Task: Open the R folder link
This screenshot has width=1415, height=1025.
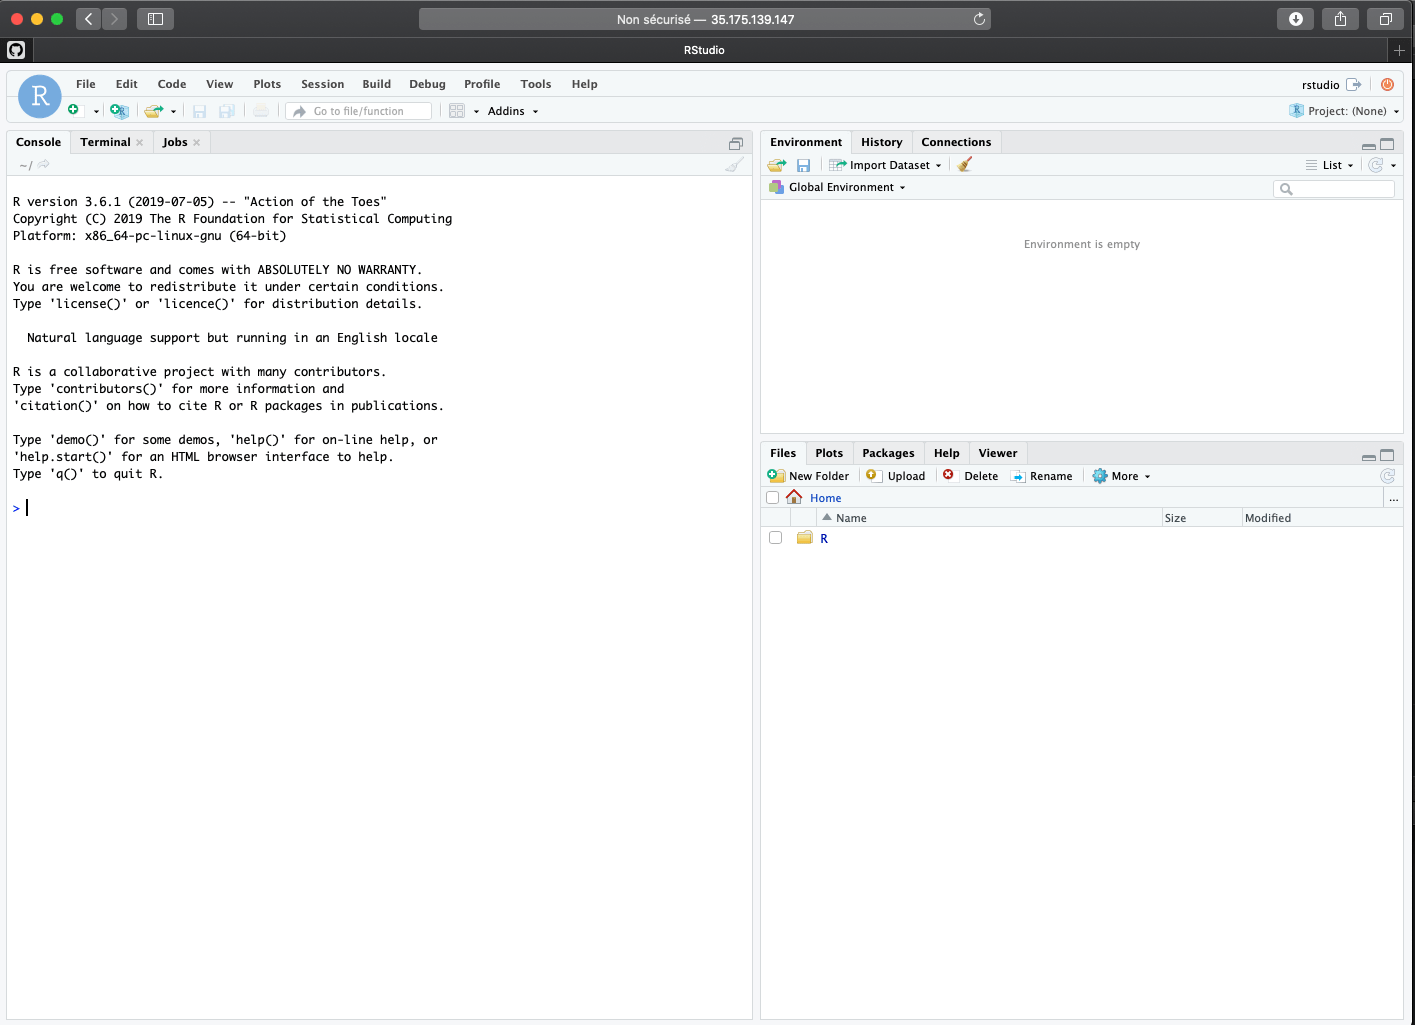Action: tap(824, 538)
